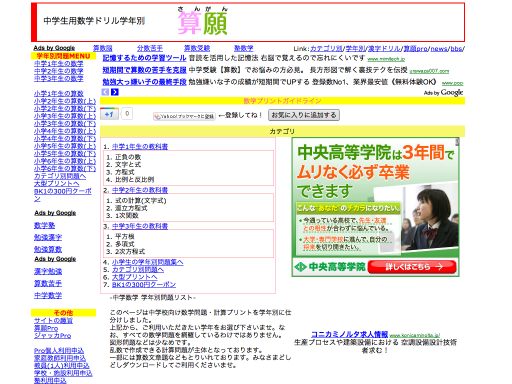The width and height of the screenshot is (512, 384).
Task: Open the 小学5年生の算数(上) sidebar link
Action: pos(65,146)
